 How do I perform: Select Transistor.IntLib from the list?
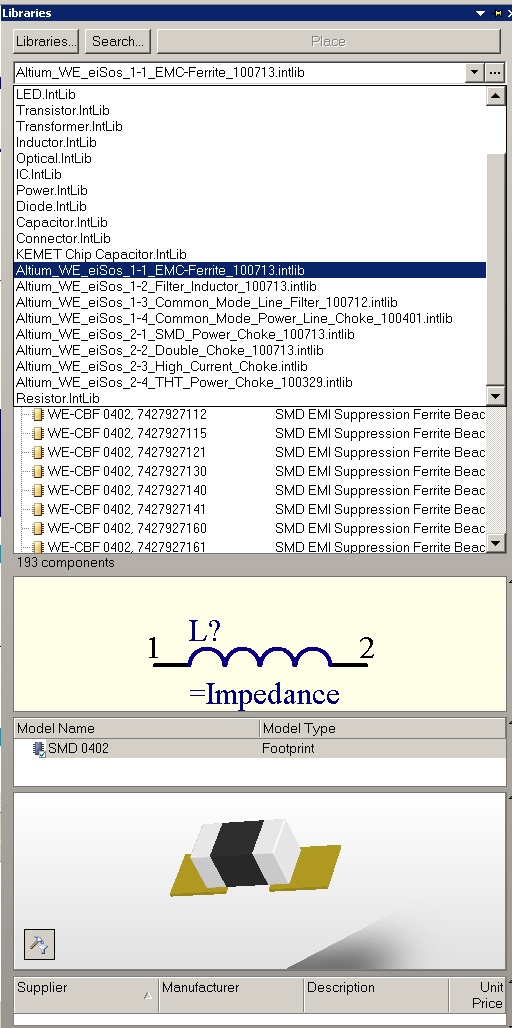pyautogui.click(x=250, y=110)
